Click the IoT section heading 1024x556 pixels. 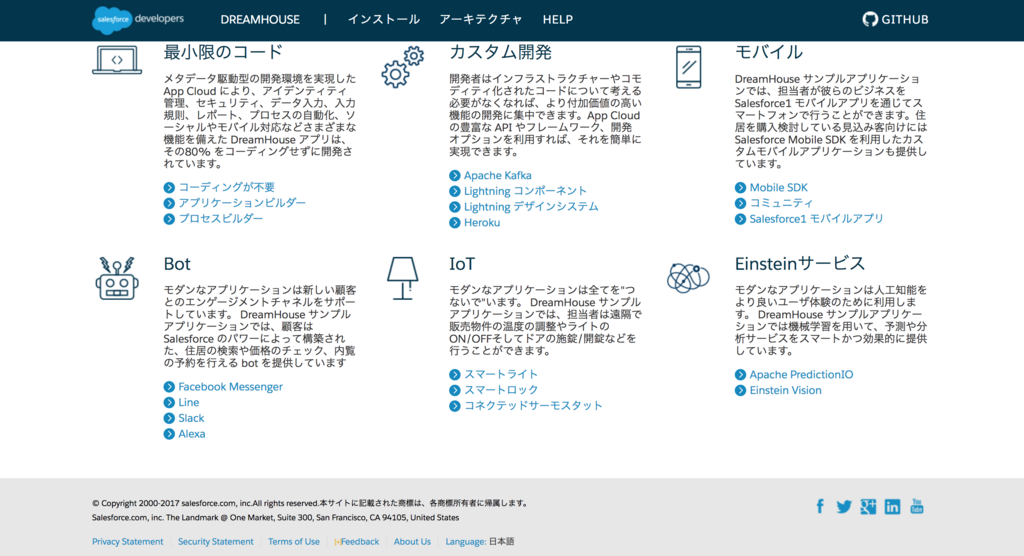click(462, 264)
